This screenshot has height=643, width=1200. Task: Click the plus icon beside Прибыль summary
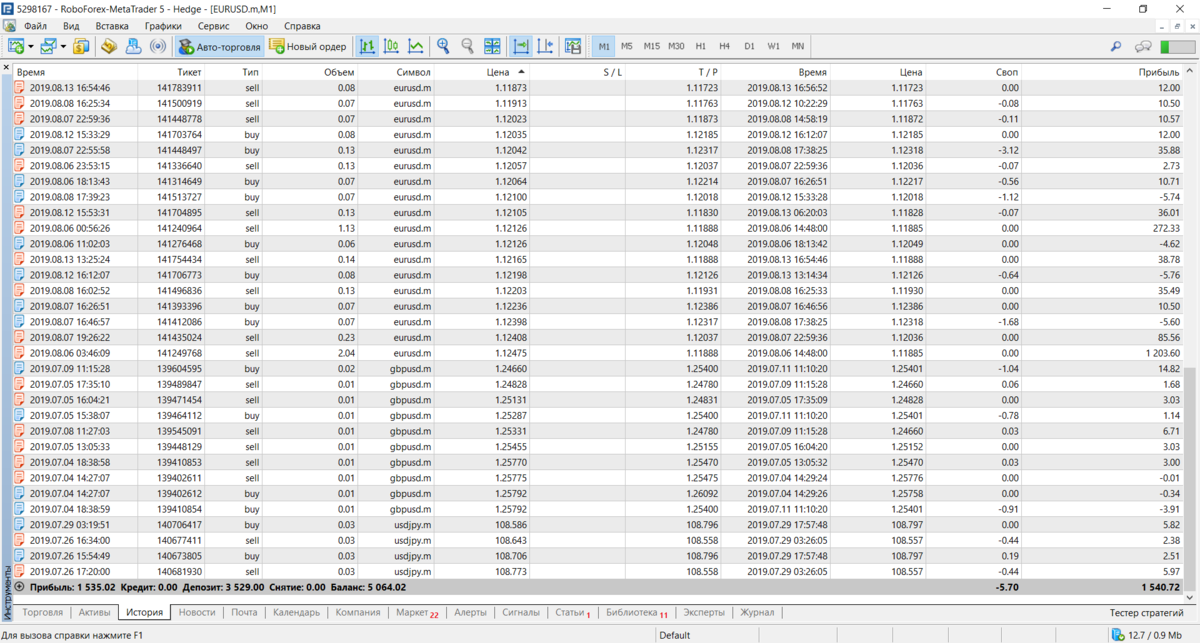(20, 587)
